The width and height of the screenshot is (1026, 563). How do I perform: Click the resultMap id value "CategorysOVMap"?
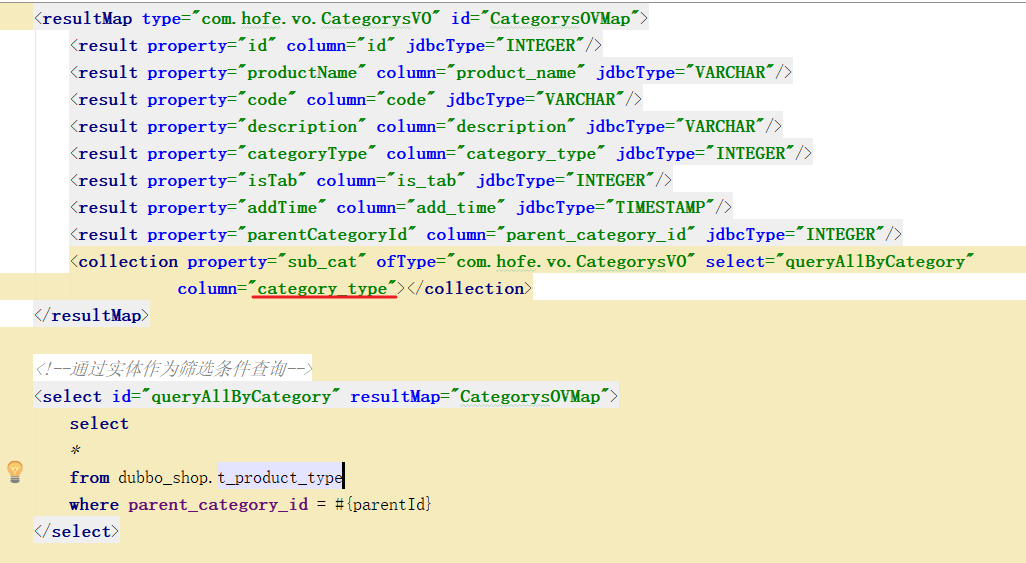[x=559, y=19]
